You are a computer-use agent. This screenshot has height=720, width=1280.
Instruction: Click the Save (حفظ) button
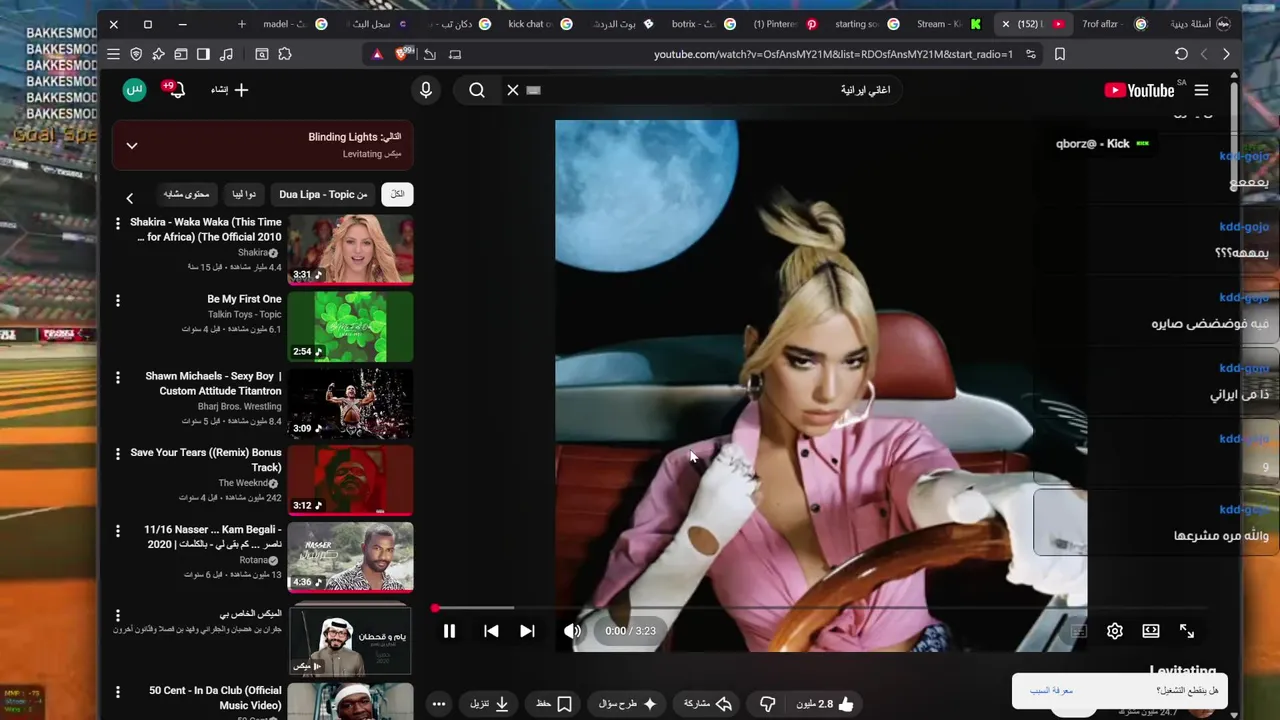(553, 704)
